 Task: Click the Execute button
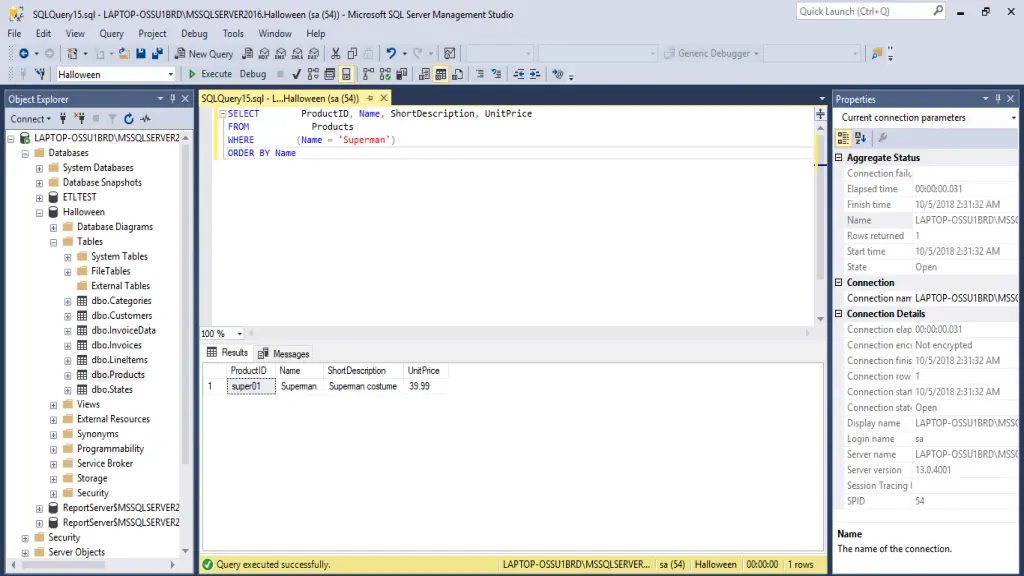(210, 74)
